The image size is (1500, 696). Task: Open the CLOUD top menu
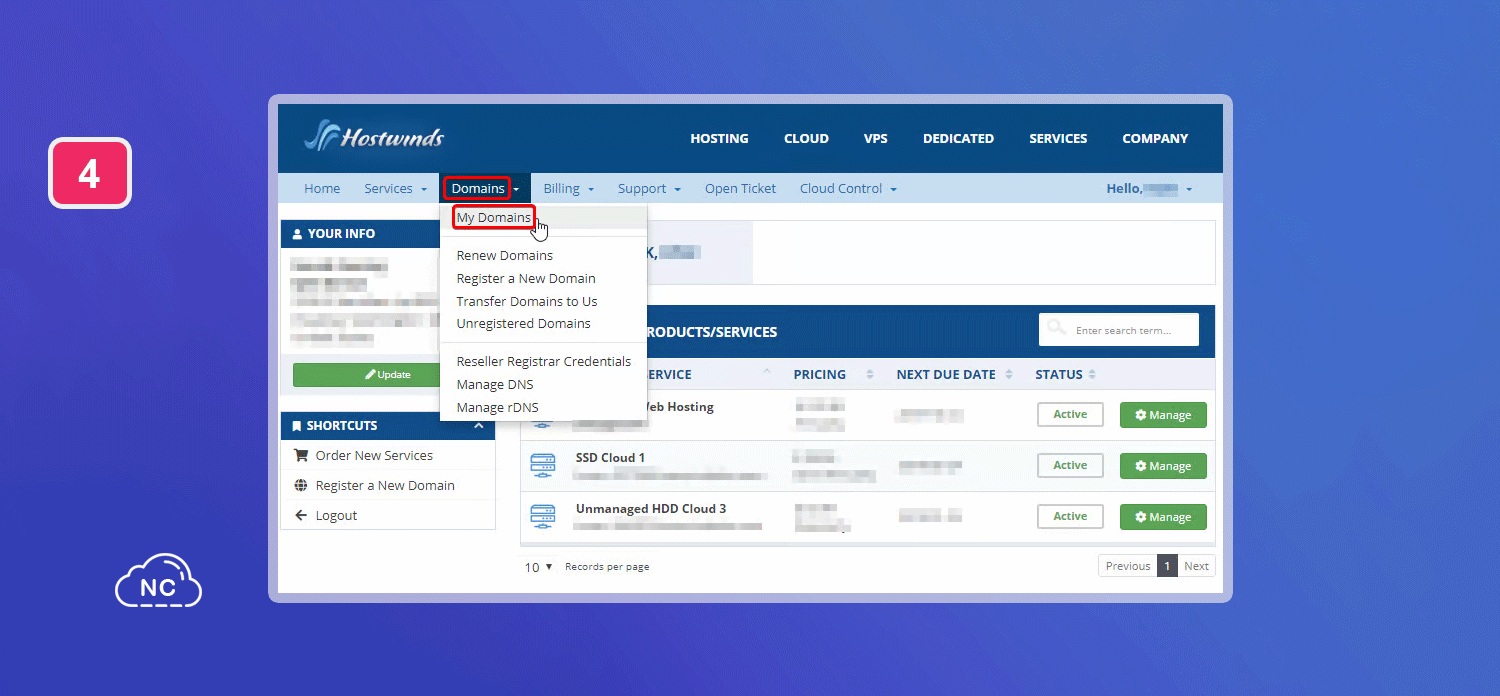(x=806, y=139)
